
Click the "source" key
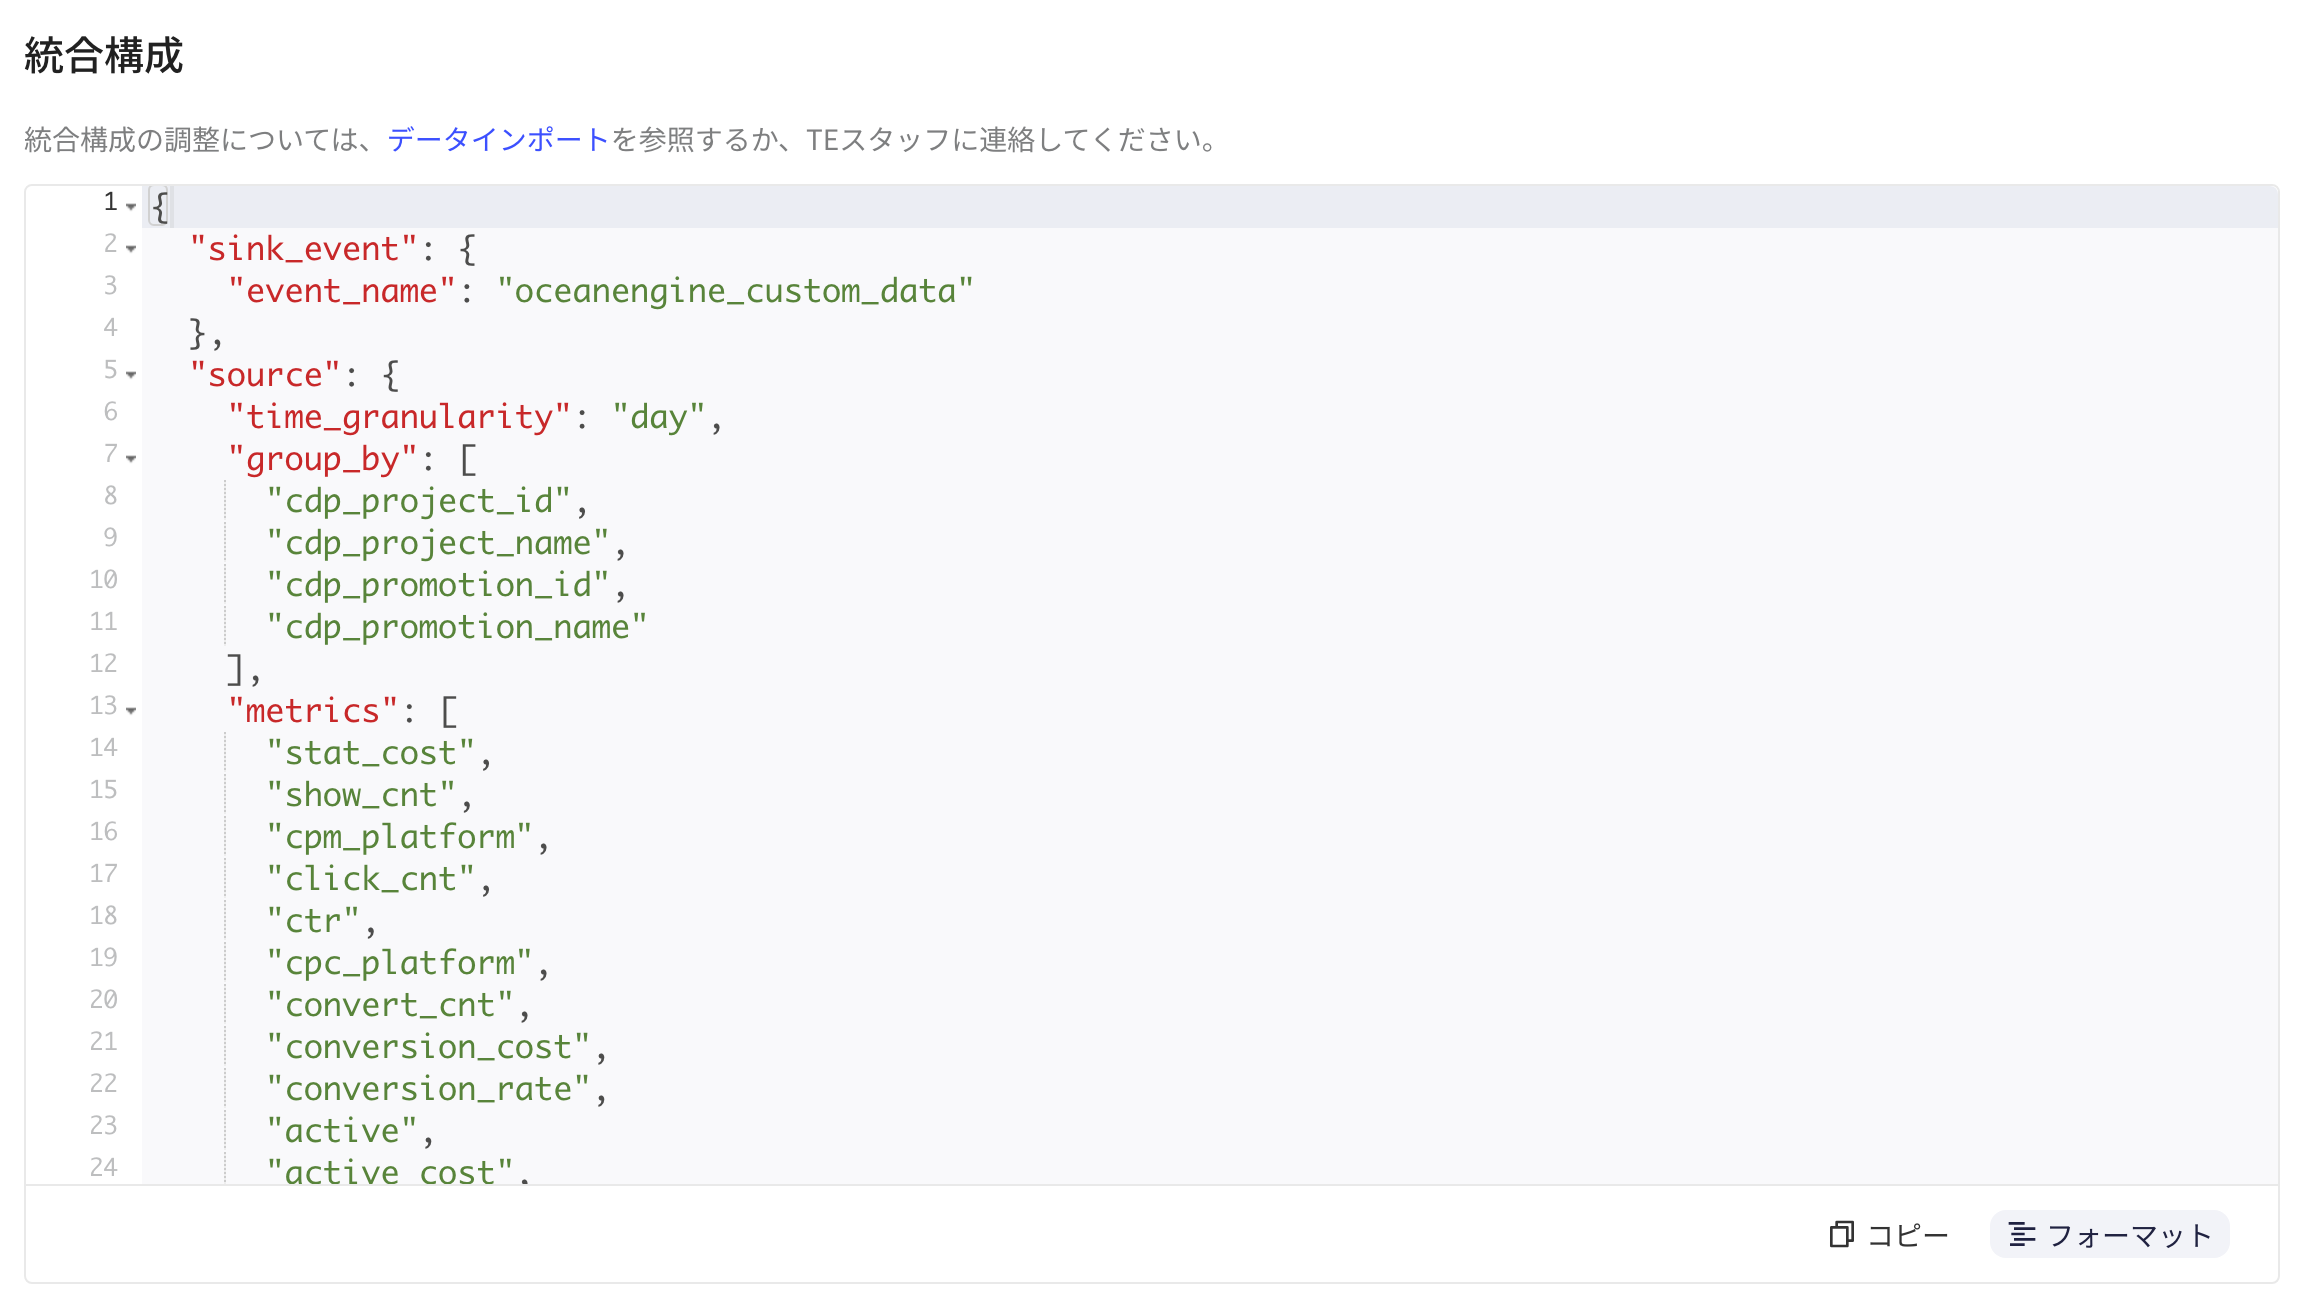(x=266, y=375)
